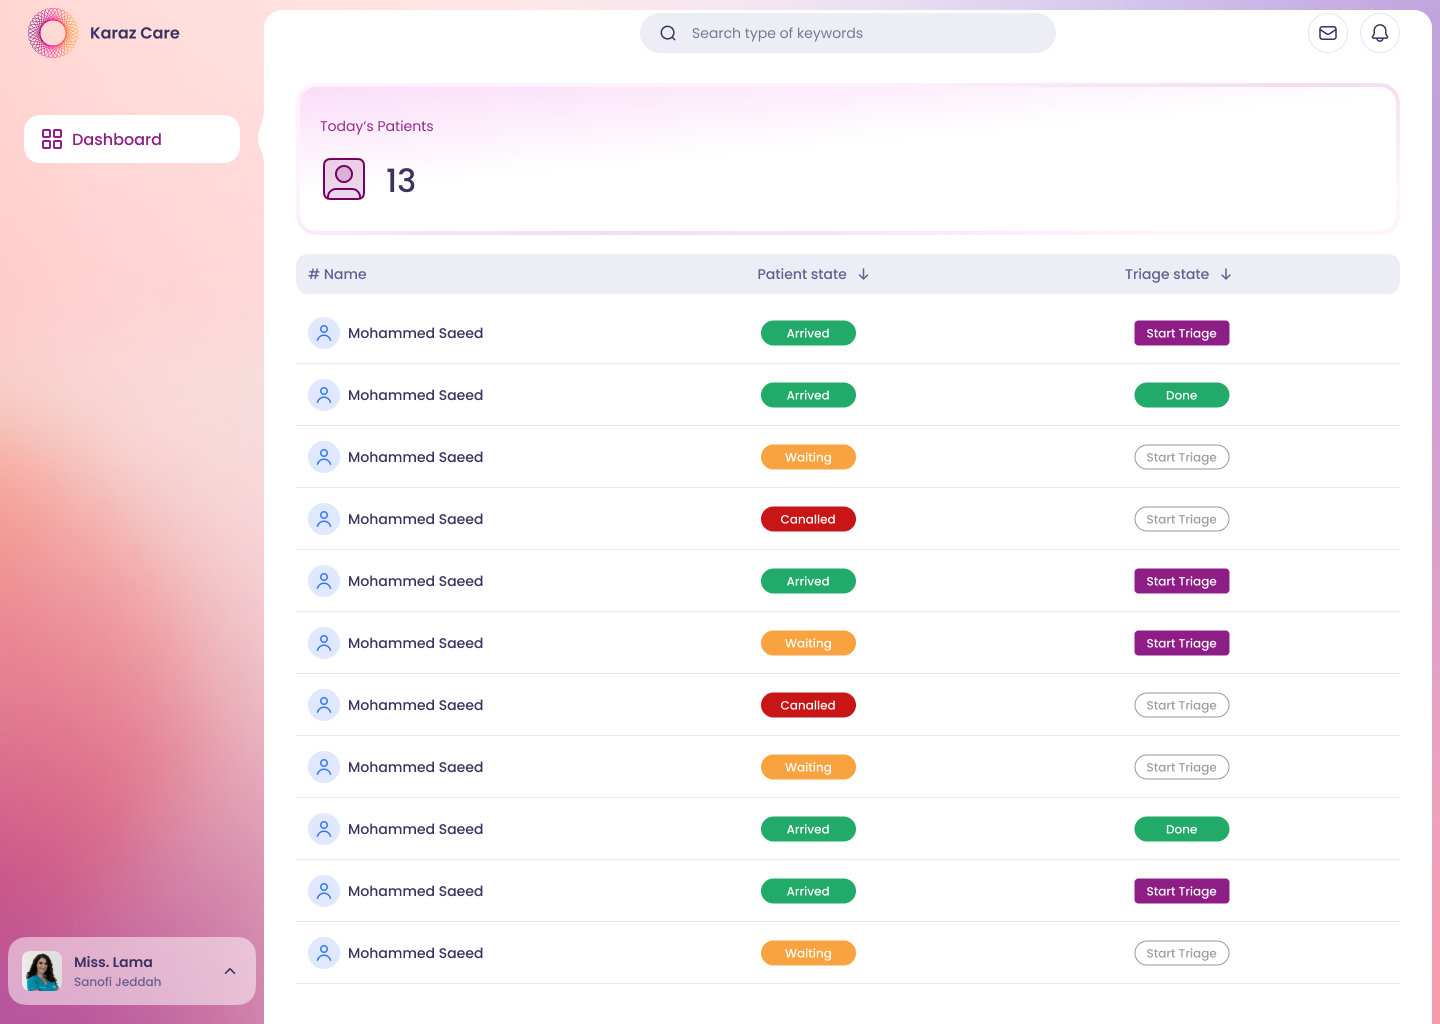Click Miss. Lama's profile photo
Viewport: 1440px width, 1024px height.
tap(42, 971)
